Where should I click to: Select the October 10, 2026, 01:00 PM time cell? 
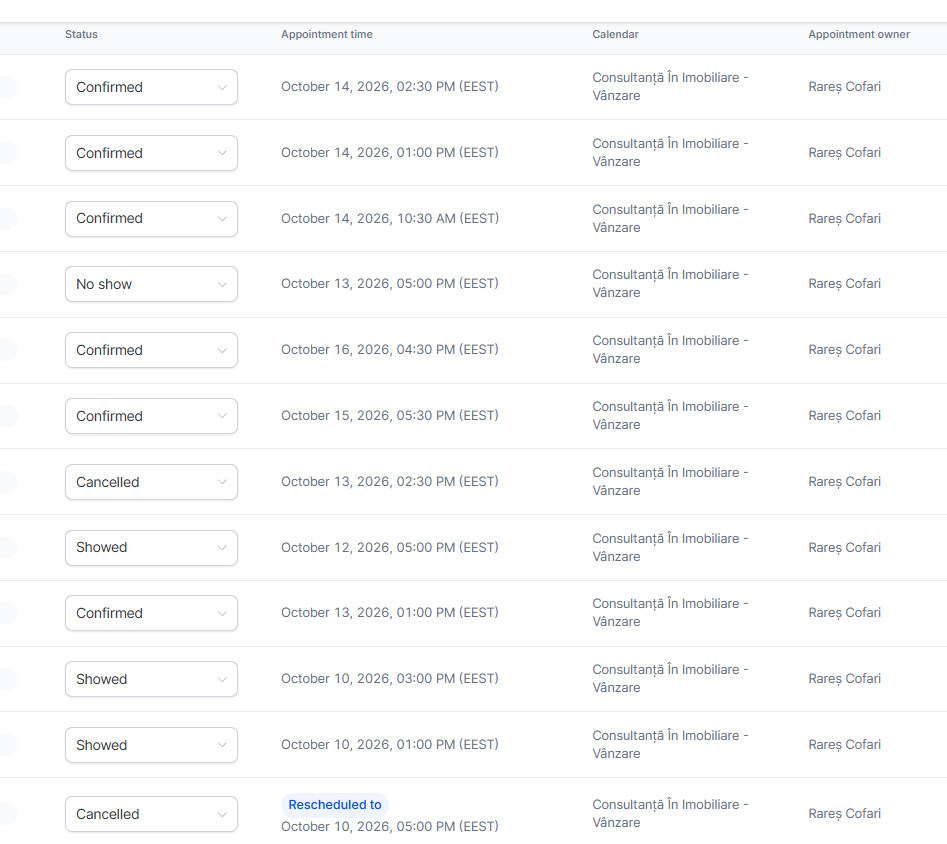point(390,744)
